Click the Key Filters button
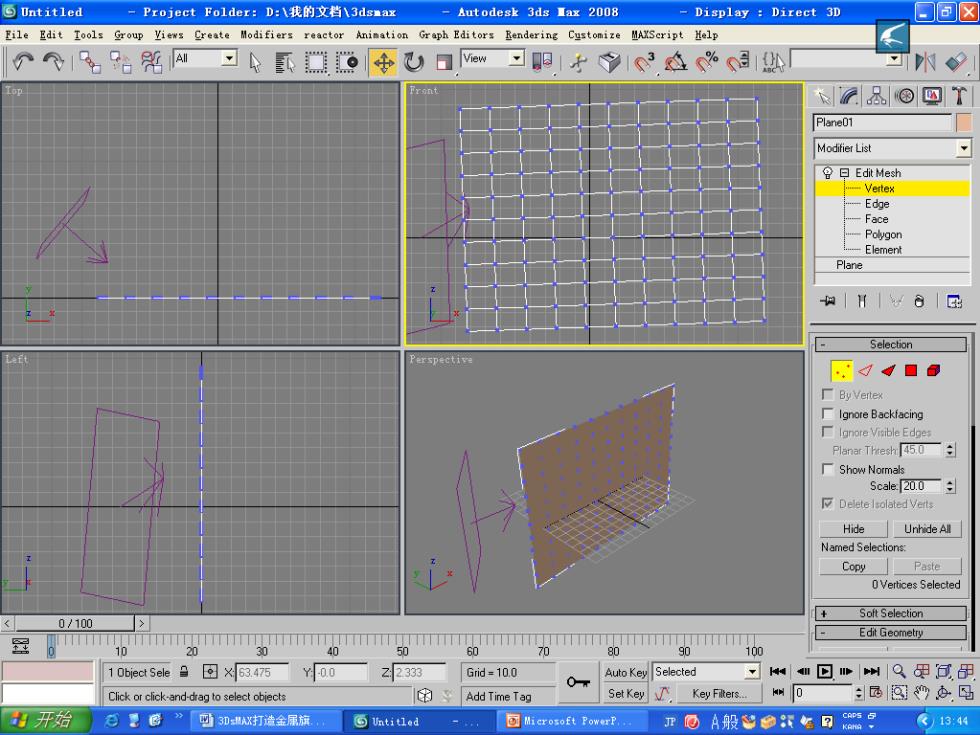This screenshot has height=735, width=980. pyautogui.click(x=719, y=693)
